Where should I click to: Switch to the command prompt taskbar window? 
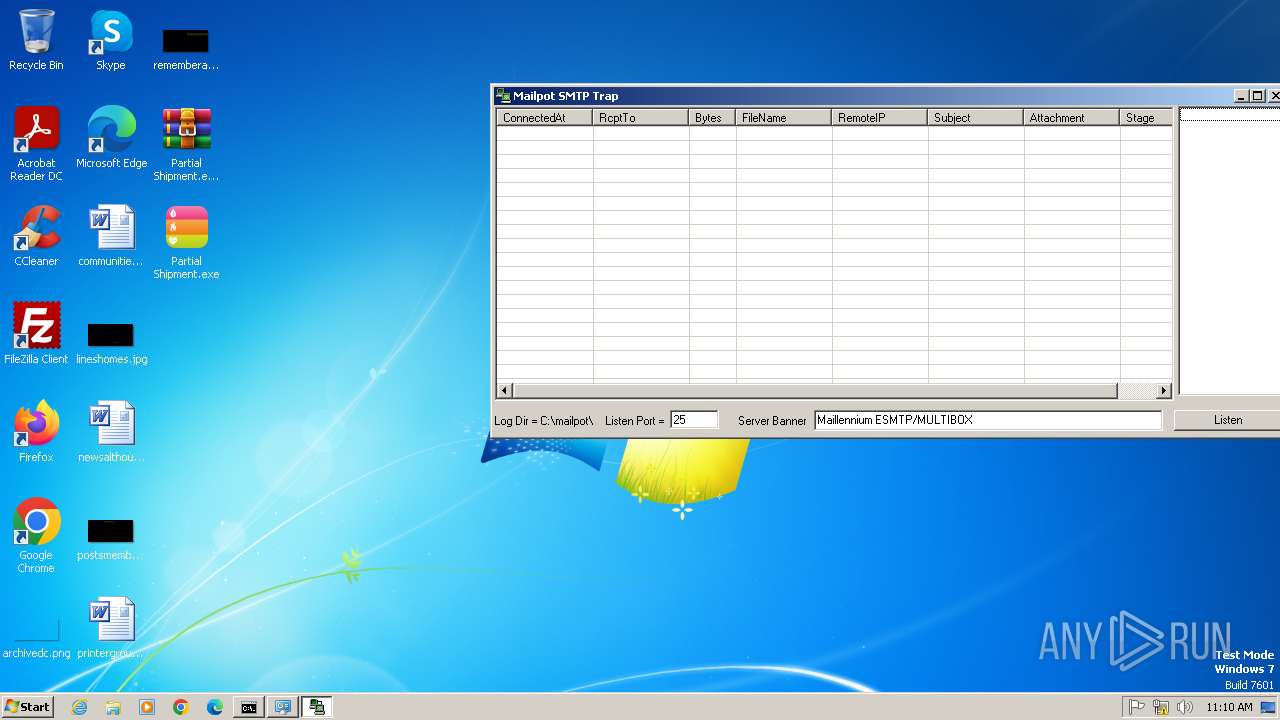[249, 707]
